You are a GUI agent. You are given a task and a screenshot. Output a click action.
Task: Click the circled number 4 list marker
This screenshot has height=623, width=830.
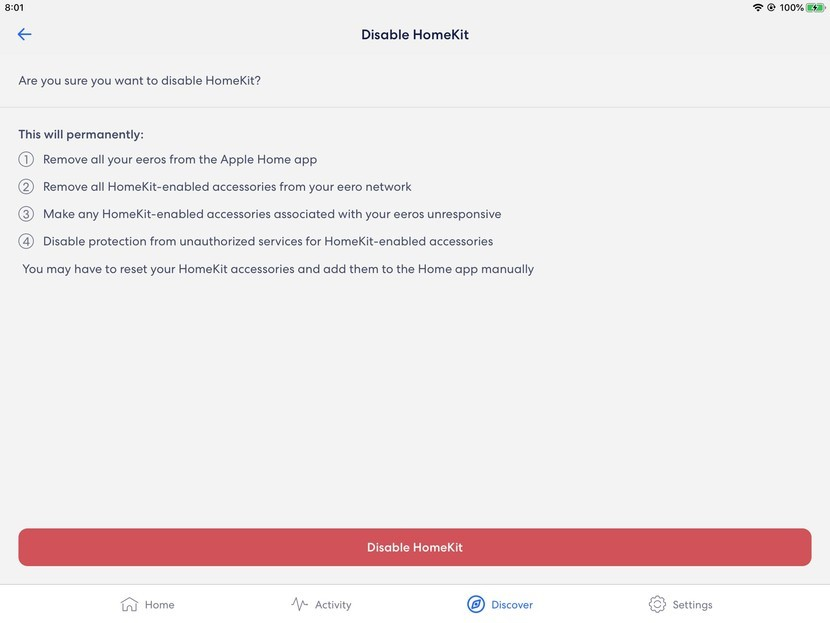point(26,240)
